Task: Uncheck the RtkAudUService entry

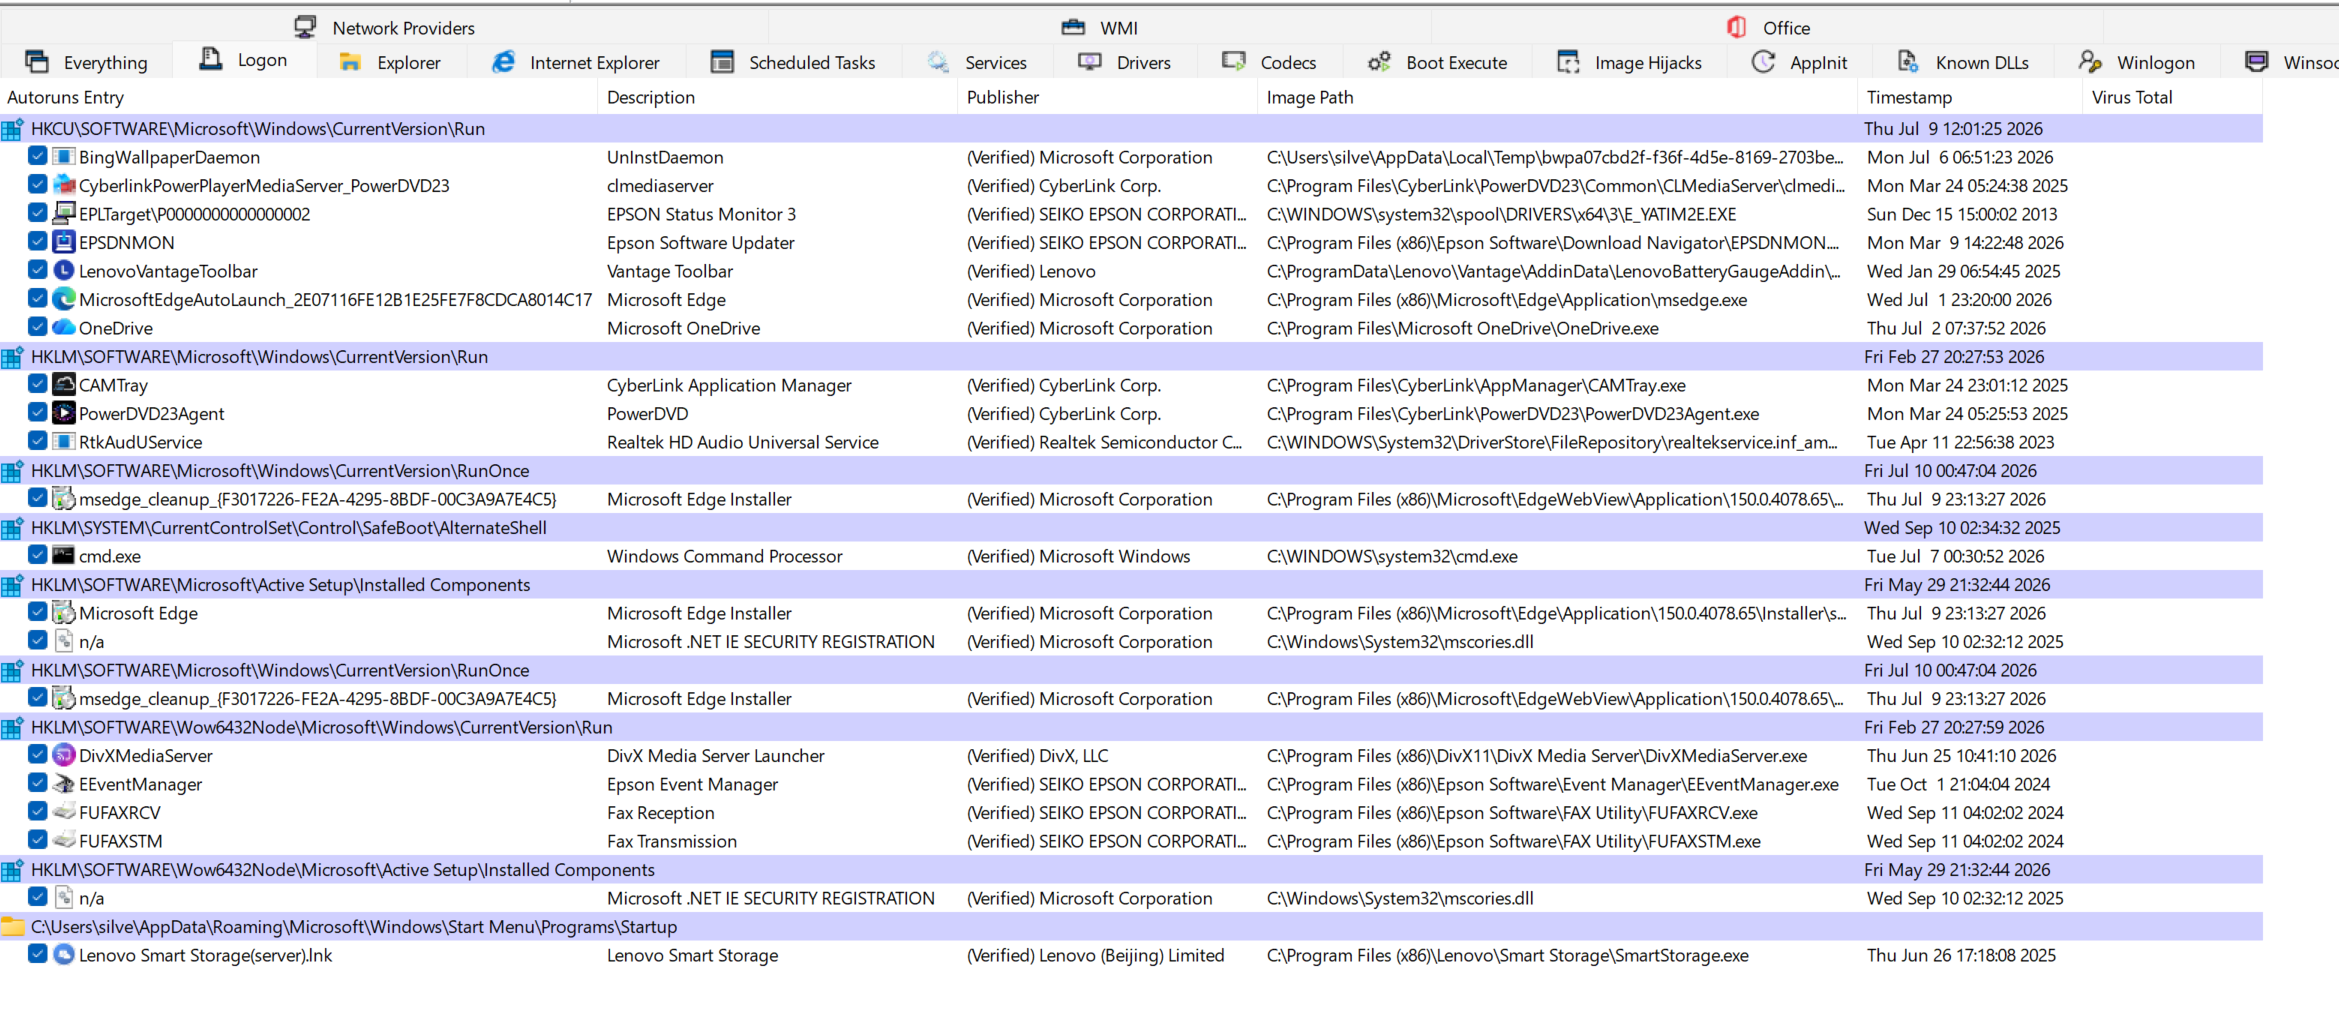Action: pyautogui.click(x=37, y=441)
